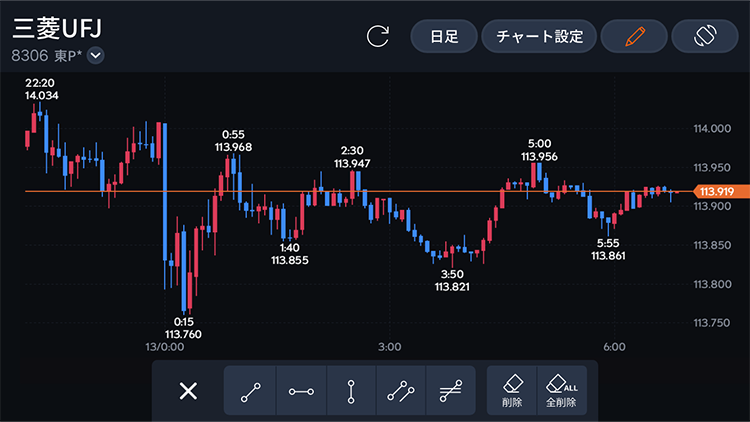Screen dimensions: 750x422
Task: Tap the 0:15 113.760 low price marker
Action: click(x=181, y=328)
